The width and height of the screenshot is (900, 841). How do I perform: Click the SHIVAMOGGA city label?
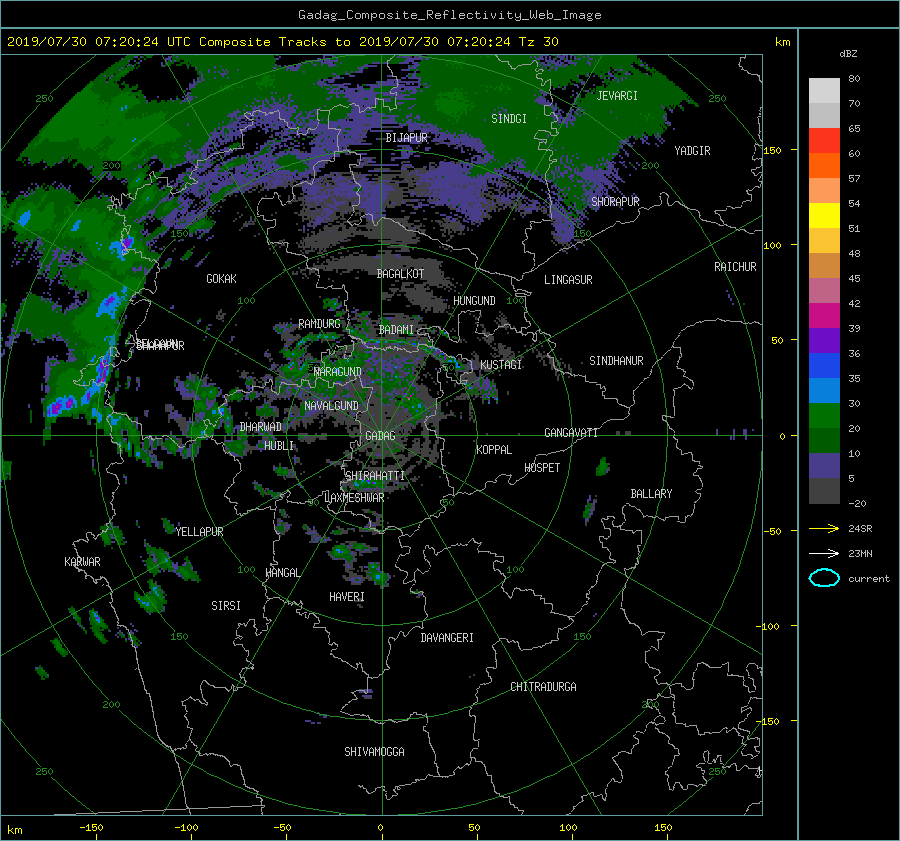click(x=374, y=751)
